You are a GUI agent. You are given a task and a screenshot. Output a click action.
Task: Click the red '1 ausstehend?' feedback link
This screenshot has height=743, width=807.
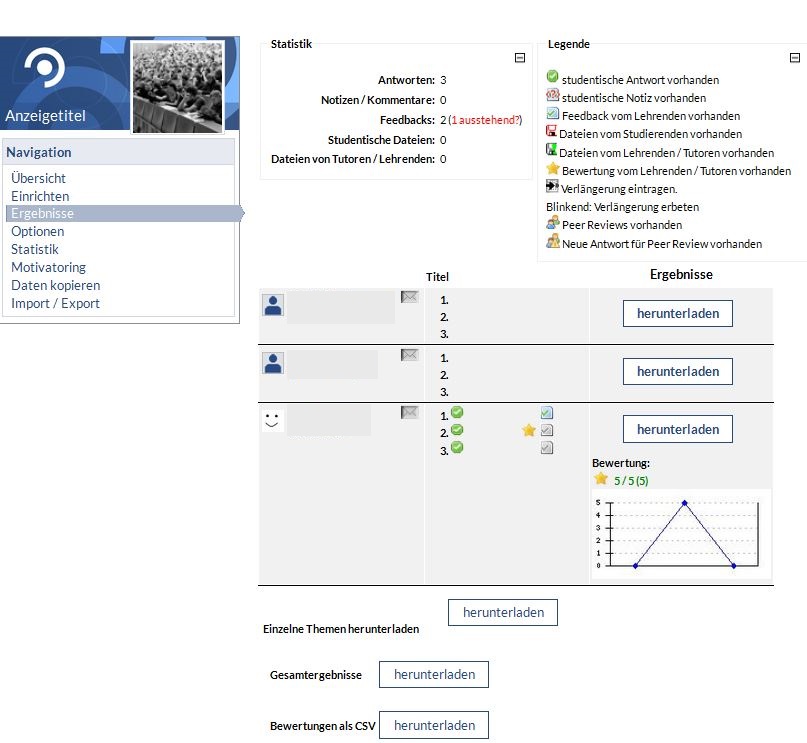[x=486, y=120]
